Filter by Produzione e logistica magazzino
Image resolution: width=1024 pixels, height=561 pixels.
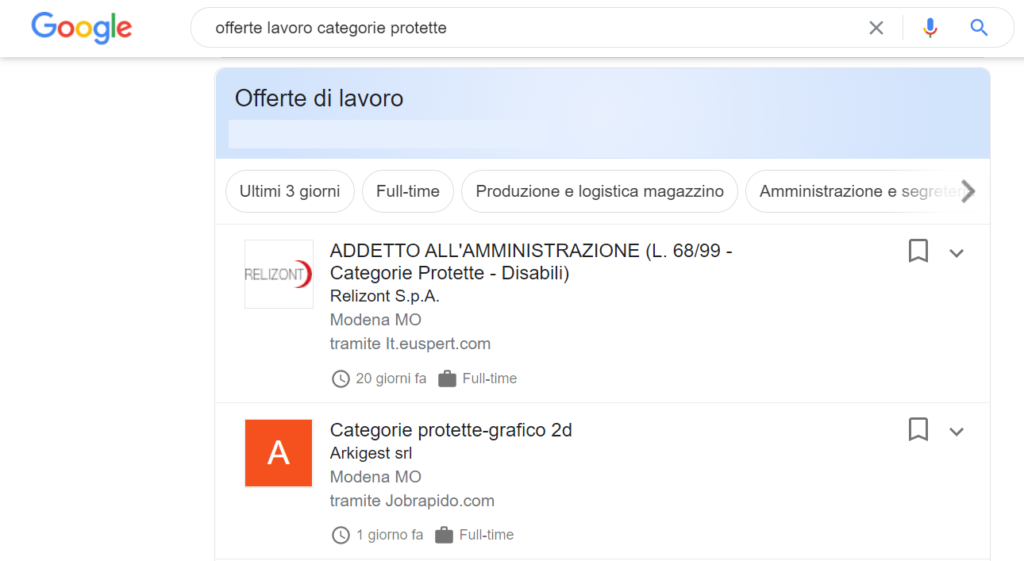tap(600, 191)
